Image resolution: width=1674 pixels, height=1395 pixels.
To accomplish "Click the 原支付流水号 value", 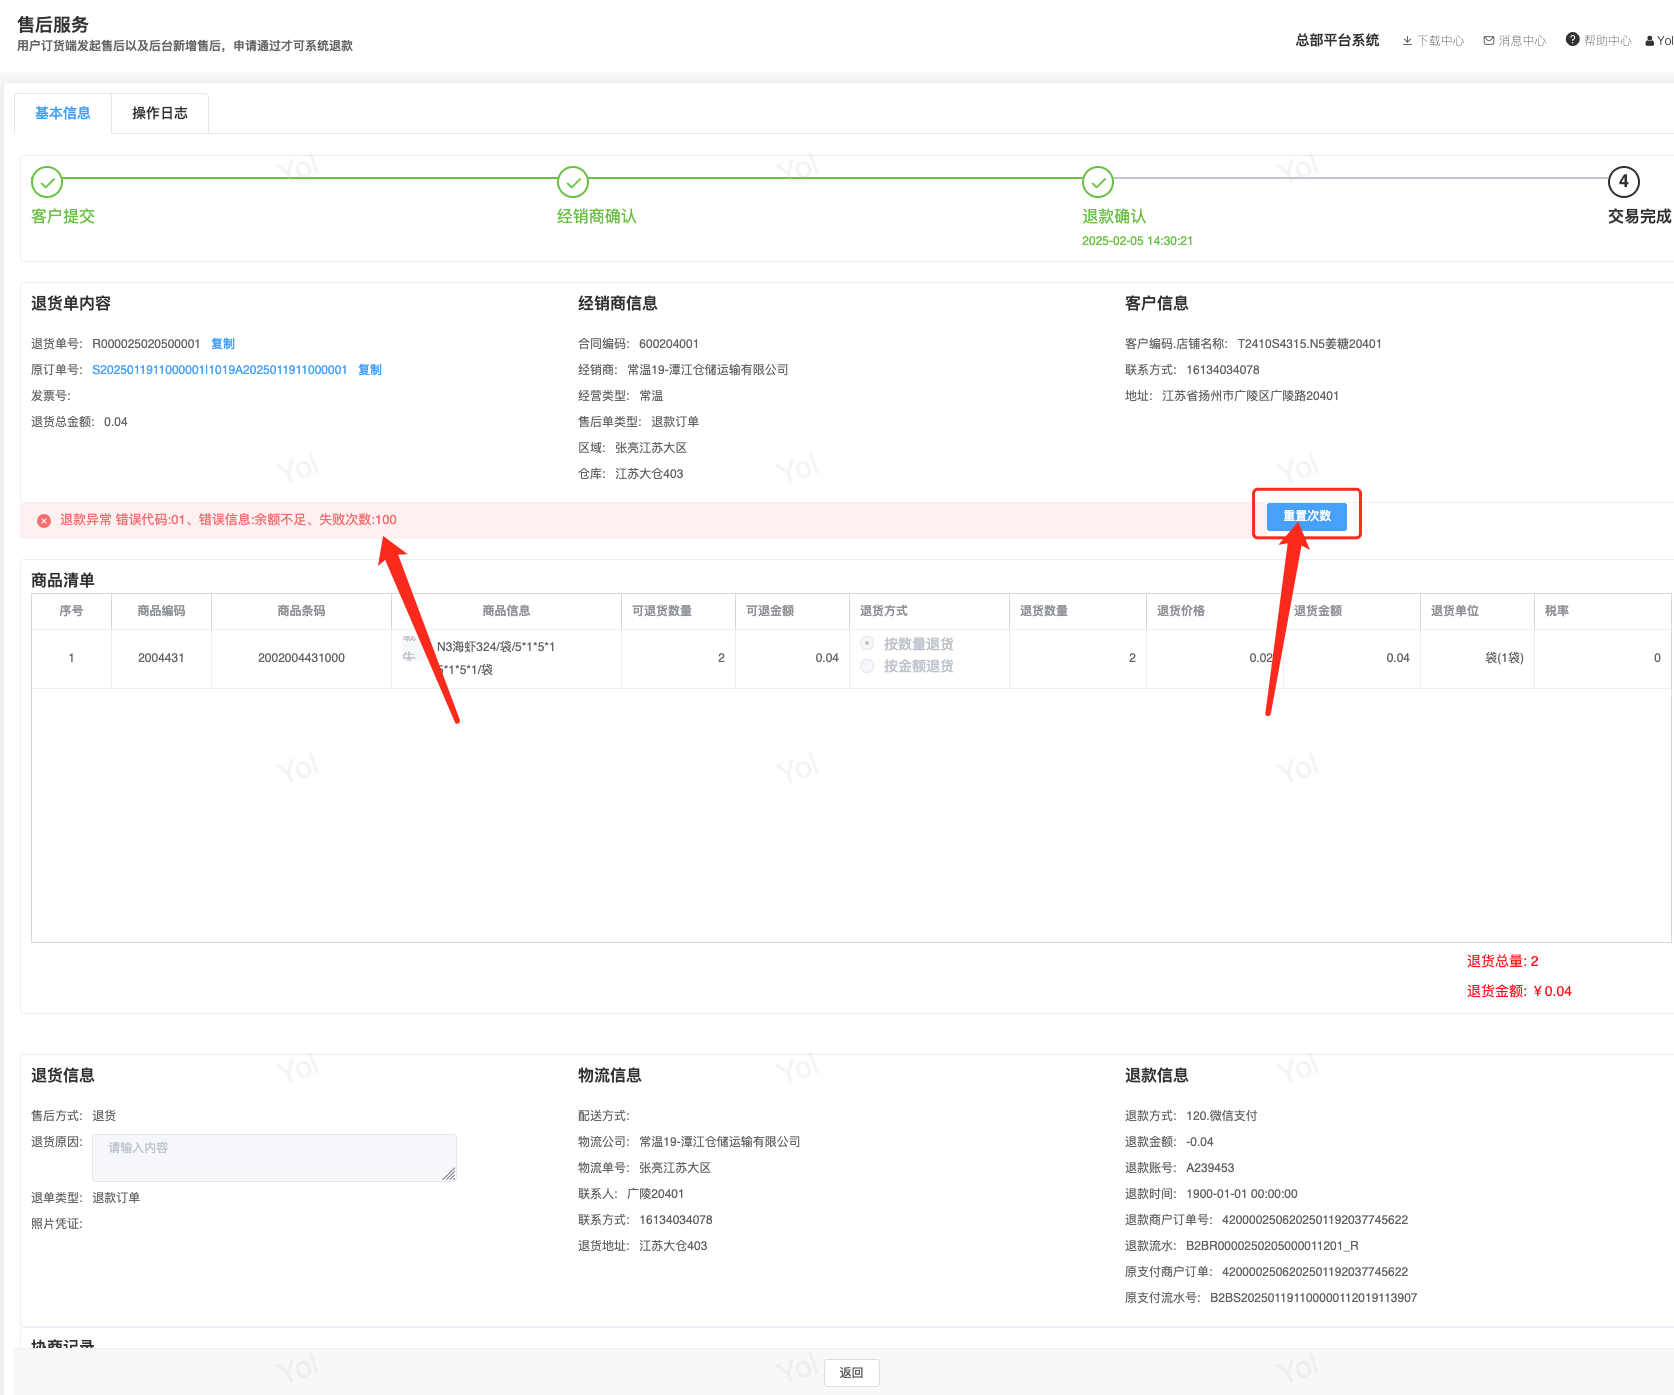I will click(x=1314, y=1298).
